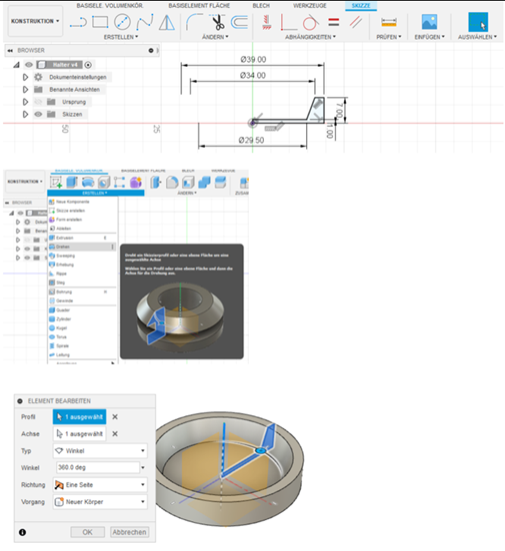Click the Extrude box icon in solid toolbar
505x551 pixels.
72,182
